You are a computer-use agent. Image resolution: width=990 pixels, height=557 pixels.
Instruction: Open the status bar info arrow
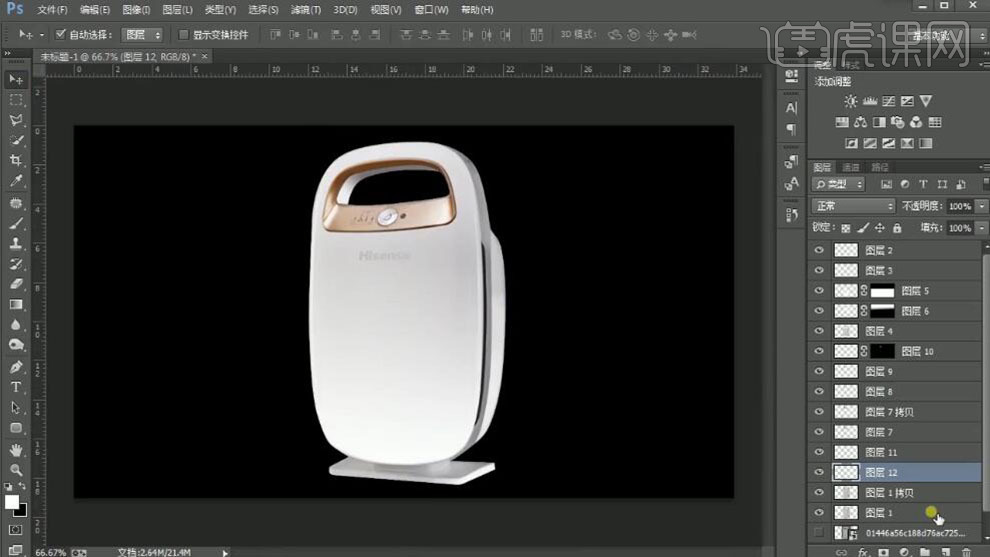(x=225, y=553)
